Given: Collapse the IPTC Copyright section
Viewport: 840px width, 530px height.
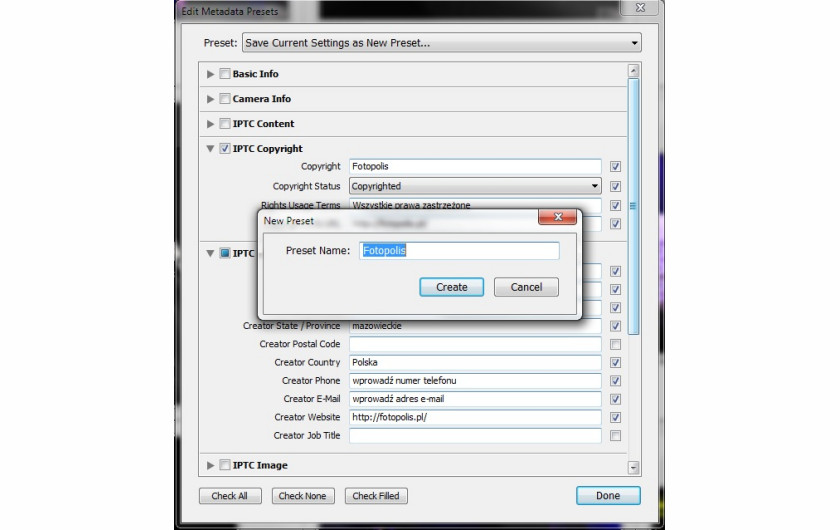Looking at the screenshot, I should (211, 148).
